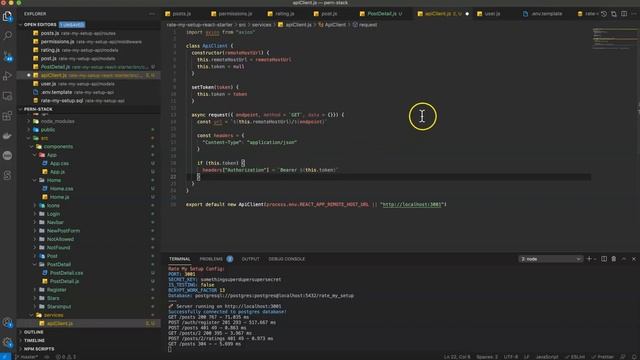Viewport: 640px width, 360px height.
Task: Click the Prettier status bar item
Action: tap(602, 357)
